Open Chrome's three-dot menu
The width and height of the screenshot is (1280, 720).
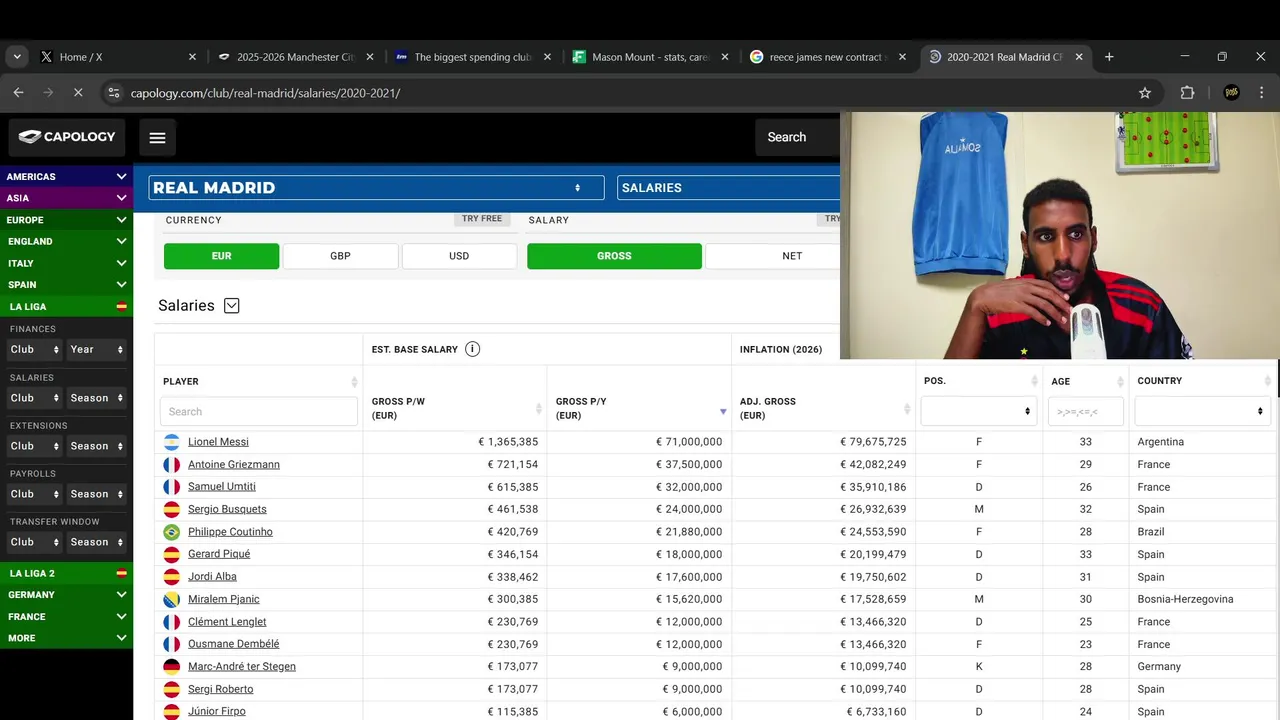pos(1262,93)
